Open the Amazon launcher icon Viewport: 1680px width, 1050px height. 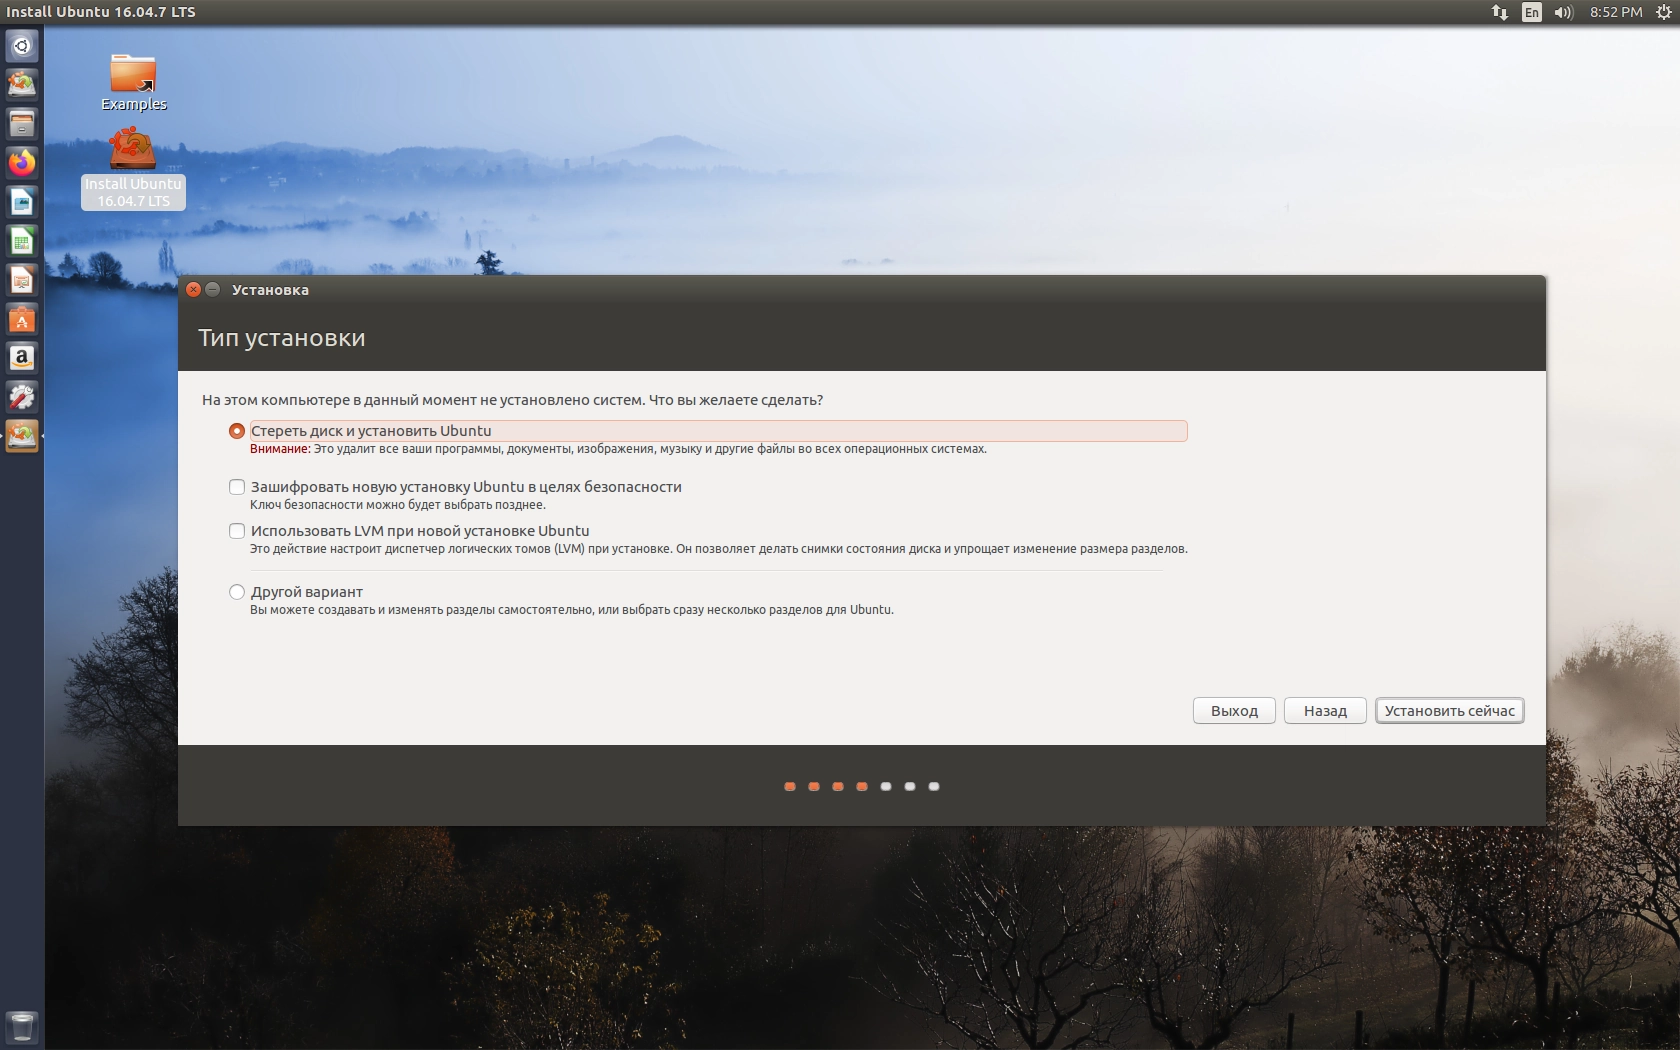pos(22,358)
